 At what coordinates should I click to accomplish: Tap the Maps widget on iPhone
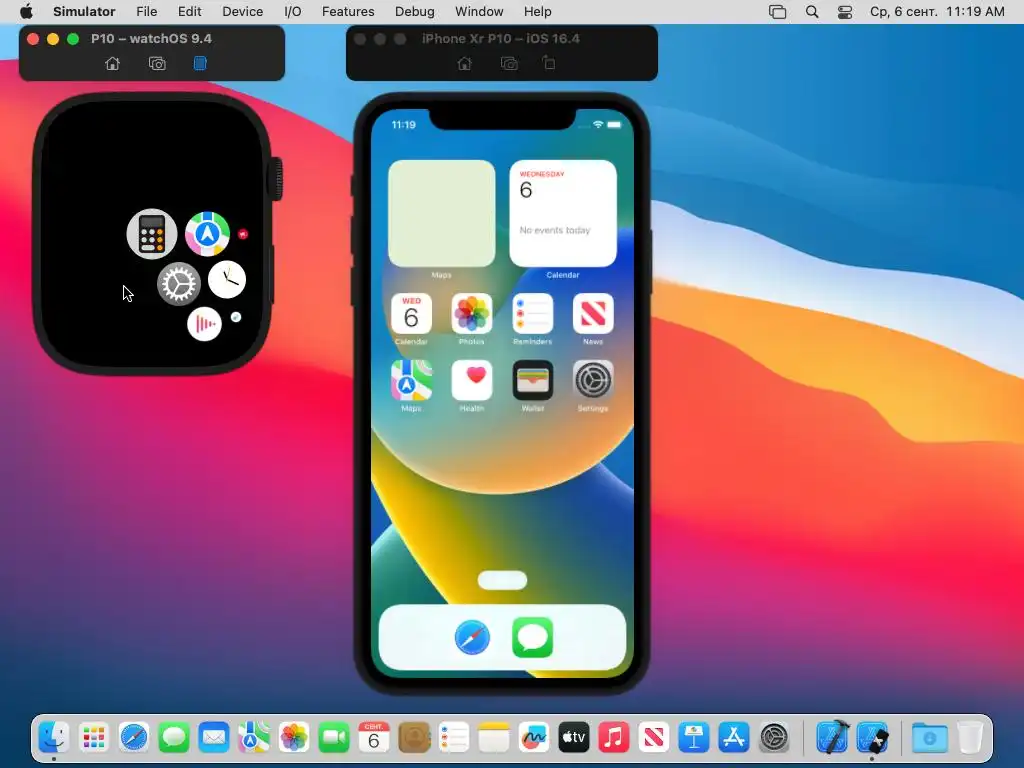tap(441, 213)
